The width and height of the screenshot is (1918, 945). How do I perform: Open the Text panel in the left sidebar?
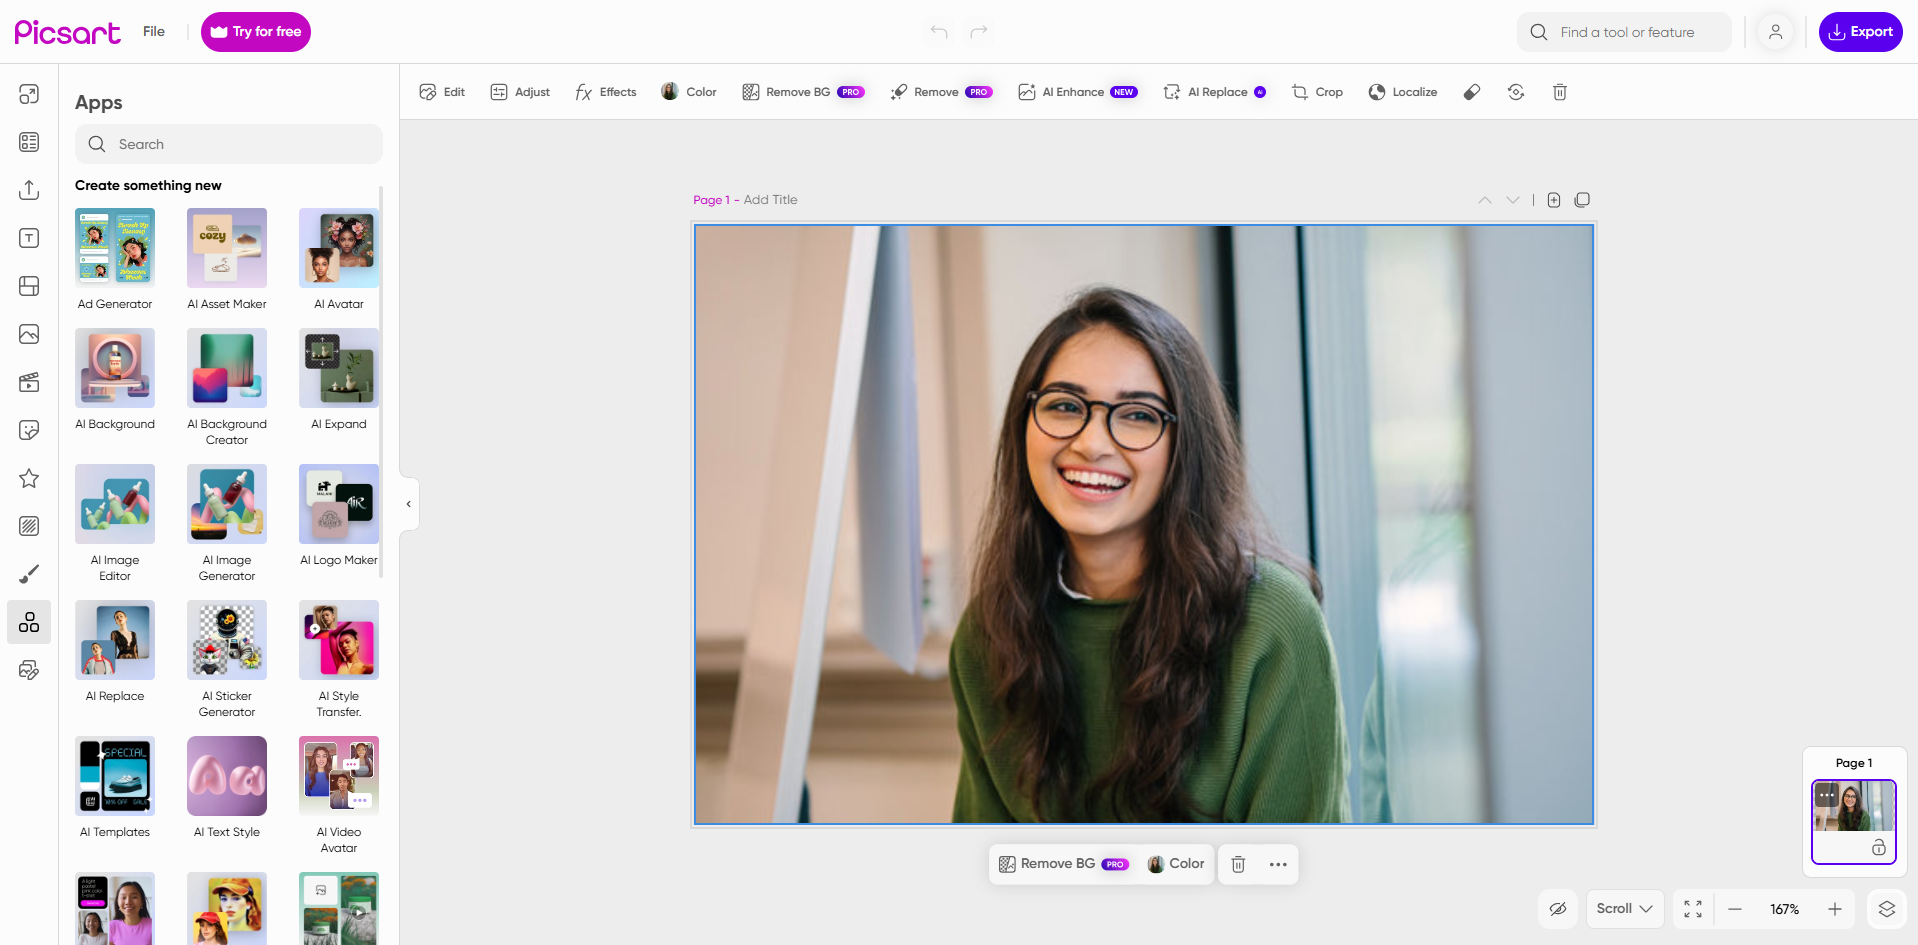pyautogui.click(x=28, y=238)
